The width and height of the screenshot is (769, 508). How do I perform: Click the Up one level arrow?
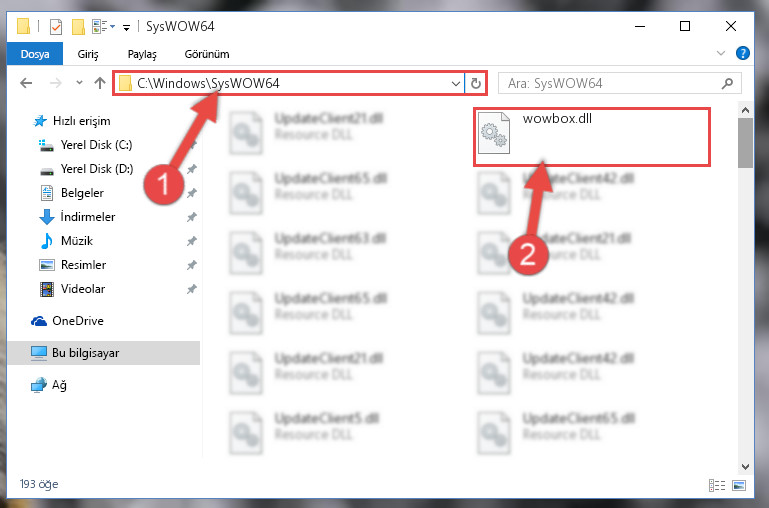100,83
